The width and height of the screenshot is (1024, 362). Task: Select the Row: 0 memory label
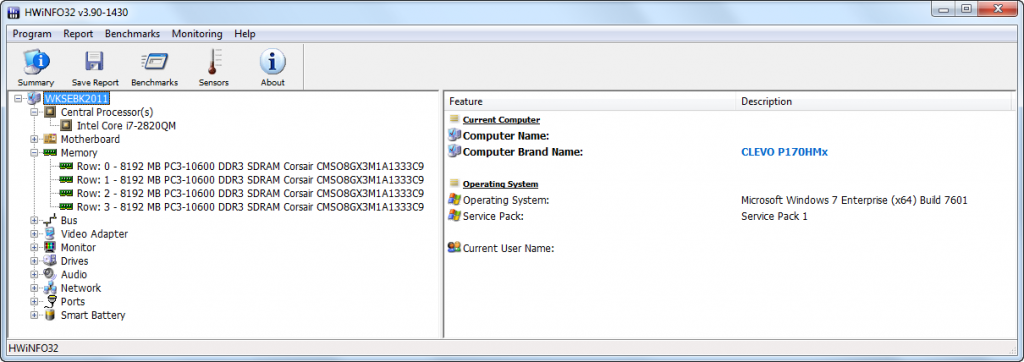point(250,166)
